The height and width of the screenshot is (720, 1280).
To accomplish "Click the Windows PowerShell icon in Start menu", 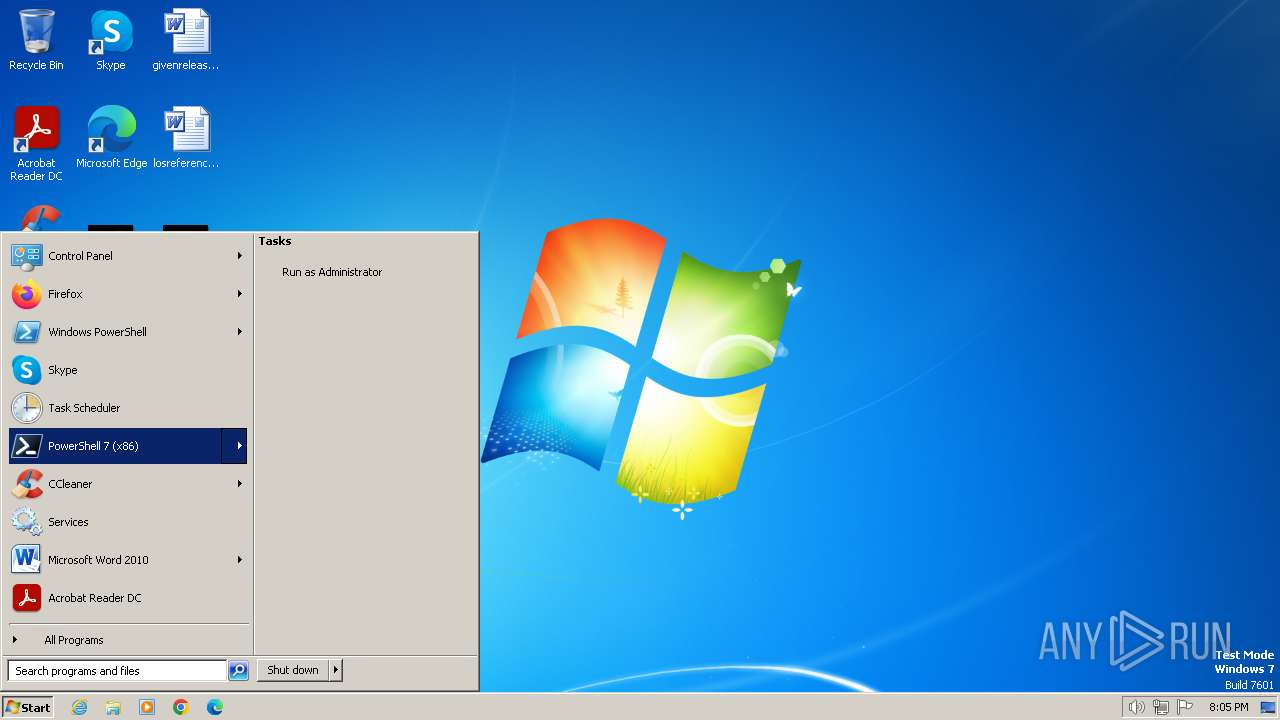I will click(26, 332).
